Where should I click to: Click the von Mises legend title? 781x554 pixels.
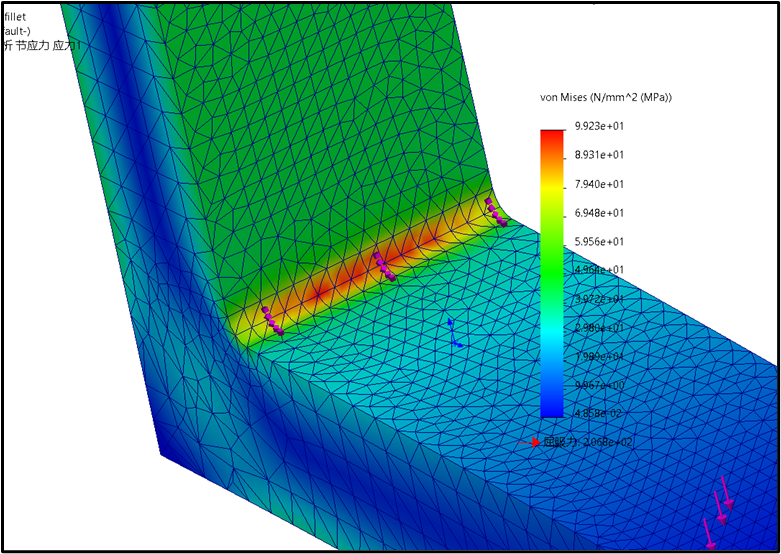tap(605, 97)
